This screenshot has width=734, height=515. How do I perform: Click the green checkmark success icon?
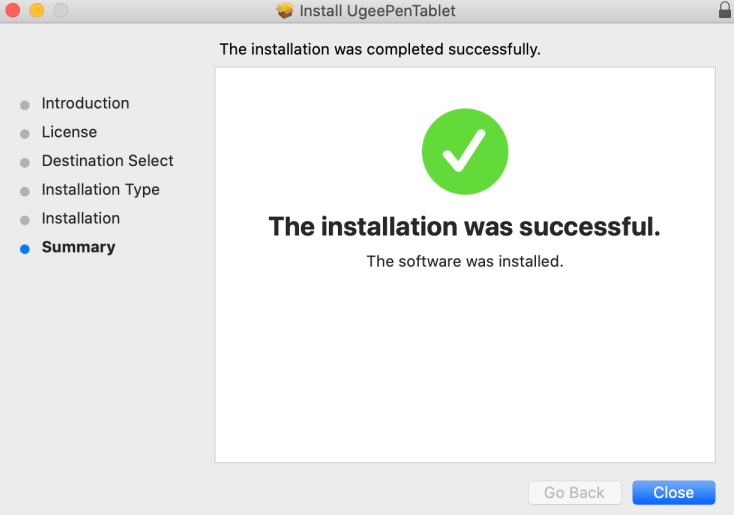(465, 151)
